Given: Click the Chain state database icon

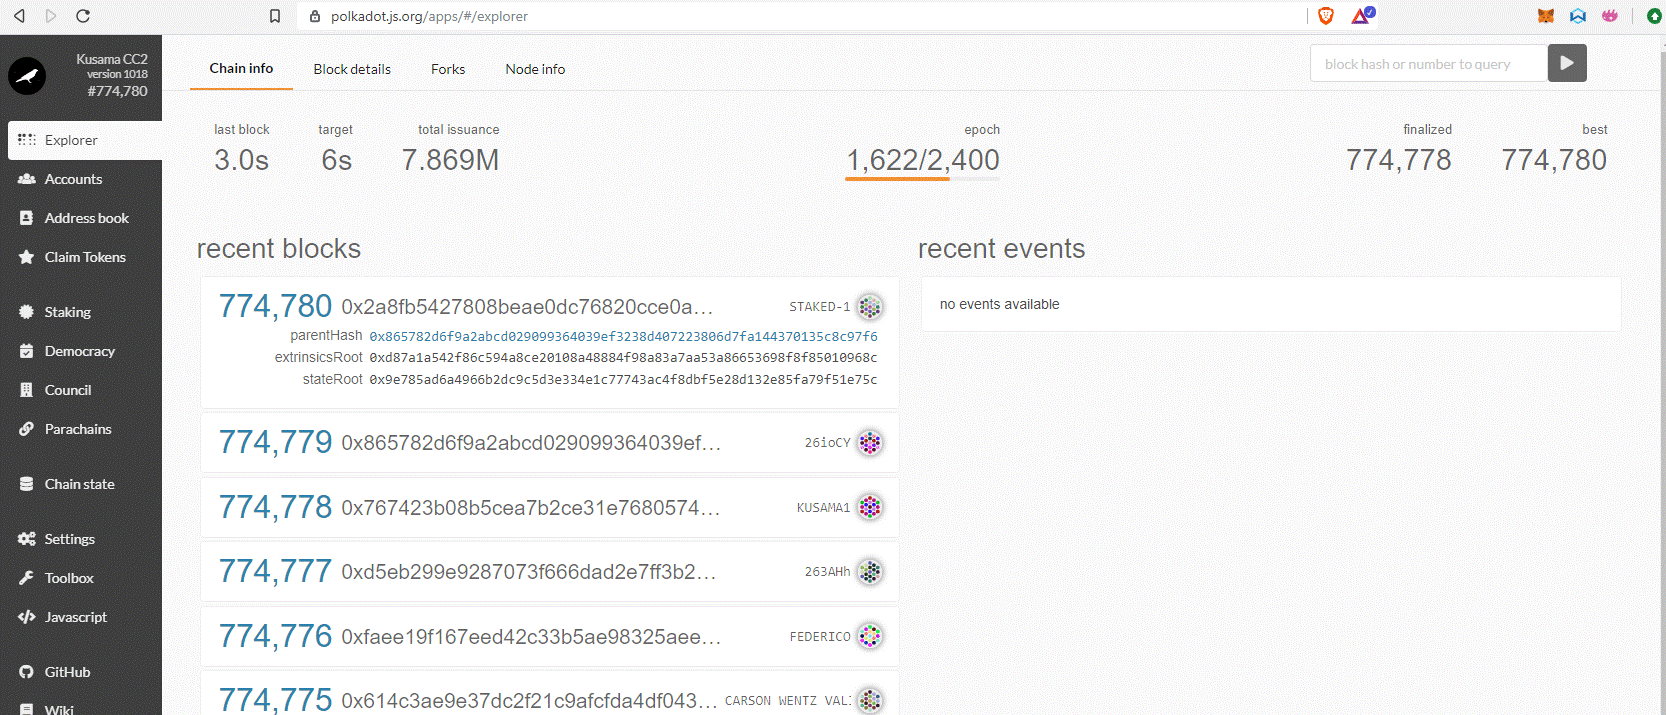Looking at the screenshot, I should [x=27, y=484].
